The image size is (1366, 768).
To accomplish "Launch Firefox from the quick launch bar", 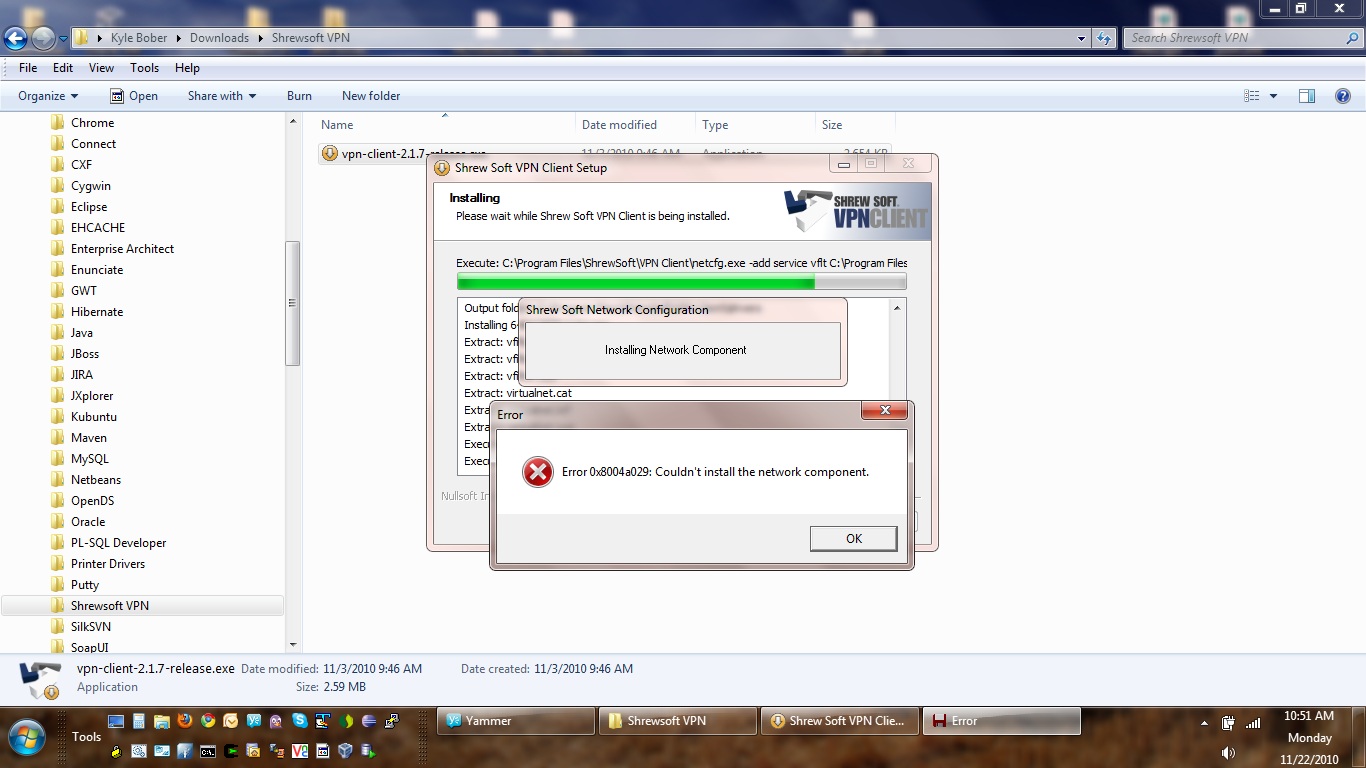I will pos(185,720).
